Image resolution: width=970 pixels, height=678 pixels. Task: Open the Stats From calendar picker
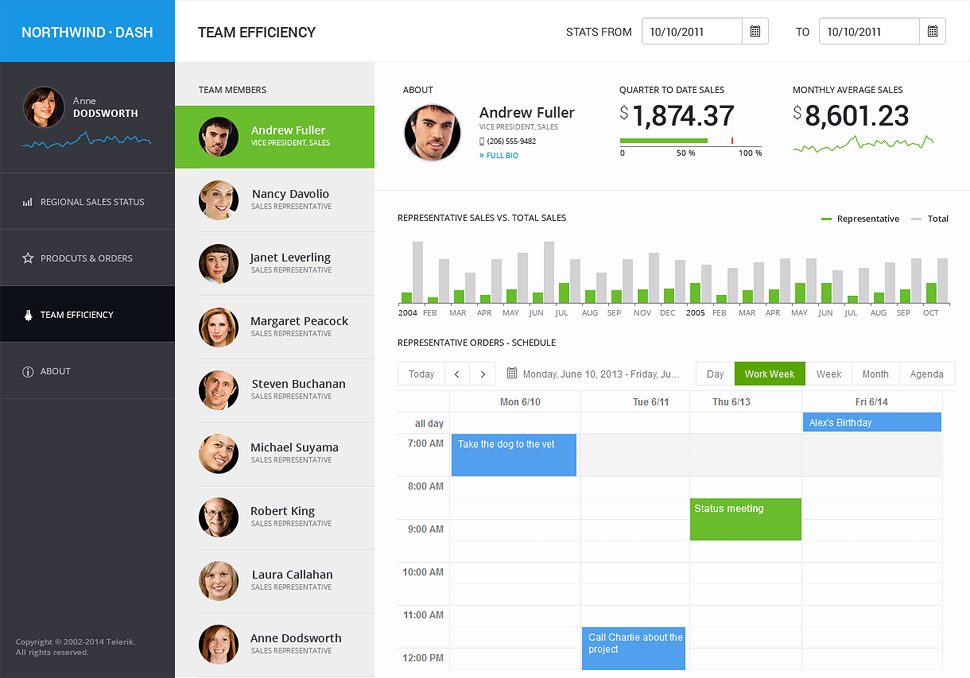[x=755, y=32]
